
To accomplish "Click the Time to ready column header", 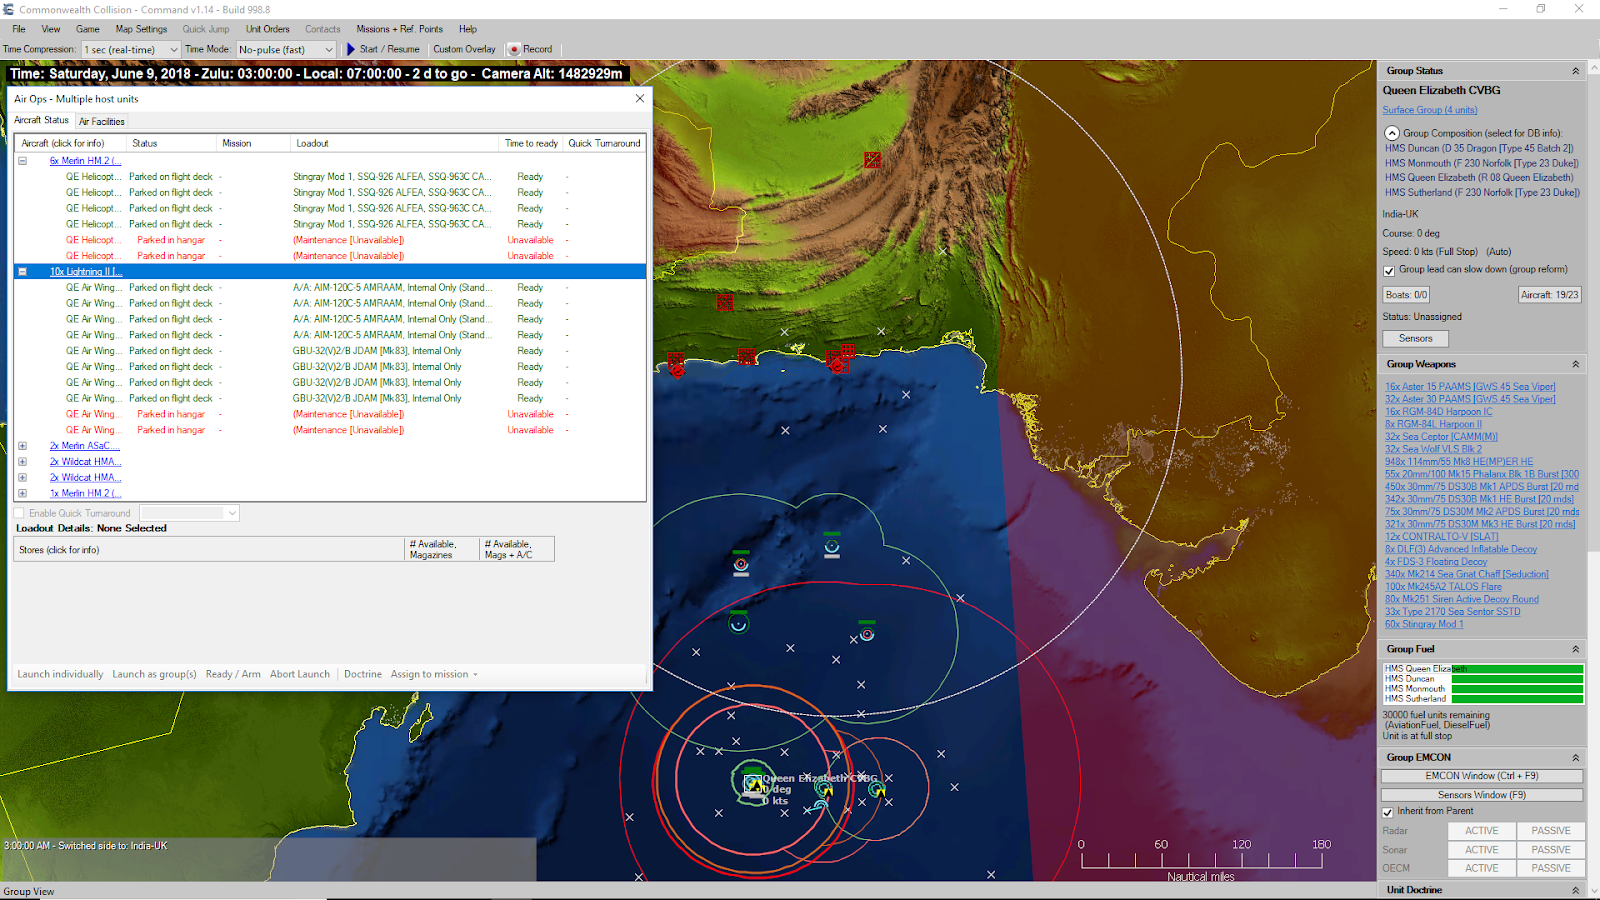I will click(531, 144).
